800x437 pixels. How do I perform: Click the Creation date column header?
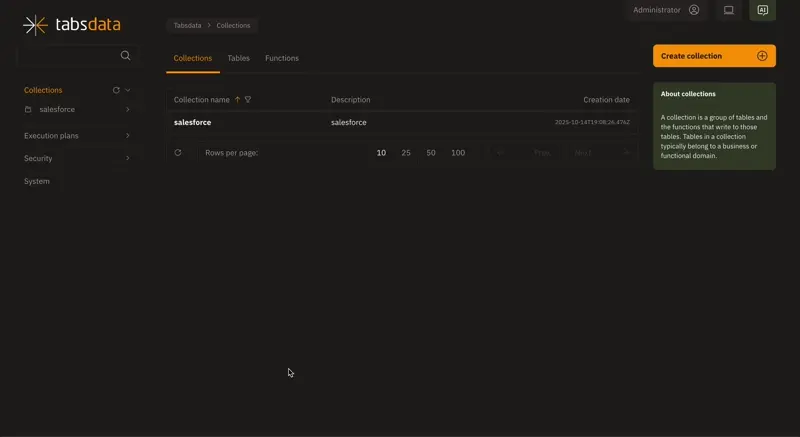point(606,100)
